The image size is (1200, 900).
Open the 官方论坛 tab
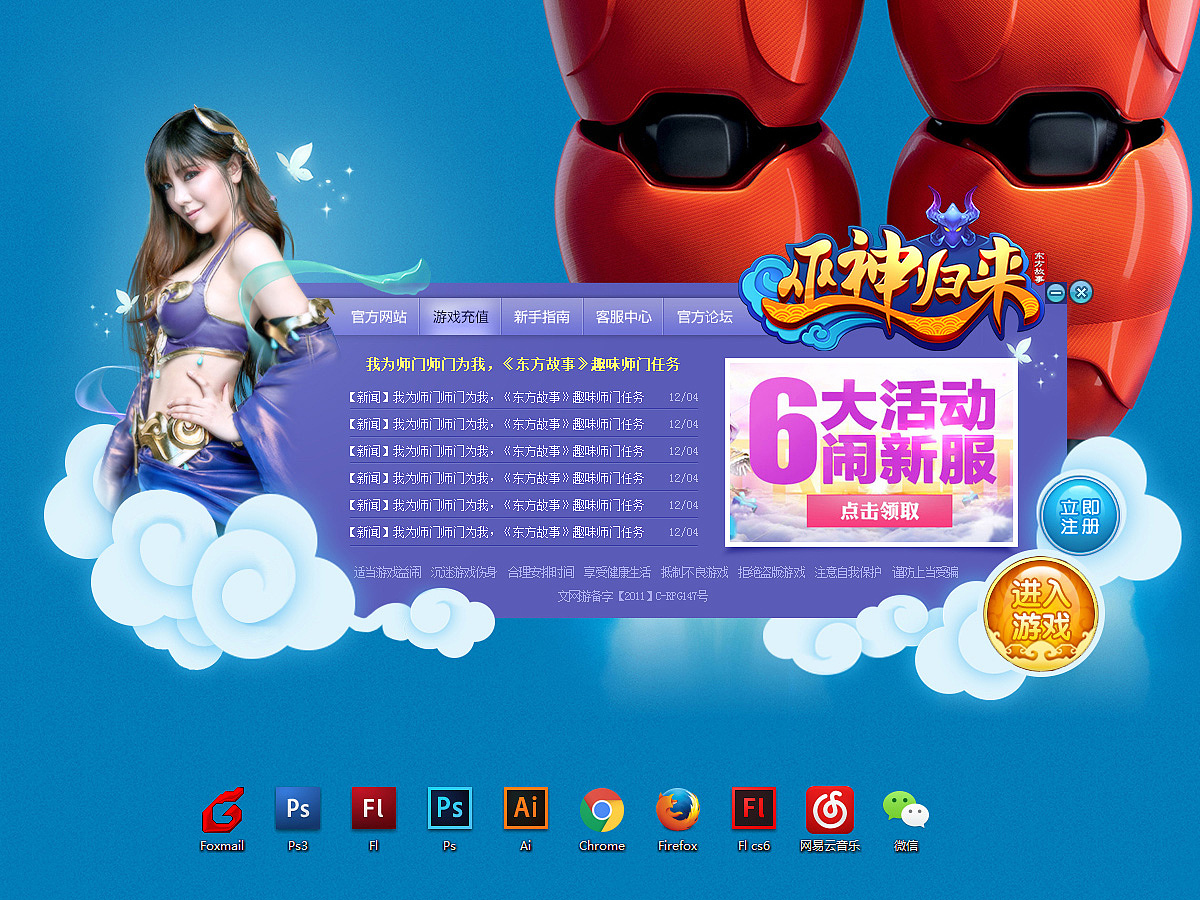[x=705, y=317]
